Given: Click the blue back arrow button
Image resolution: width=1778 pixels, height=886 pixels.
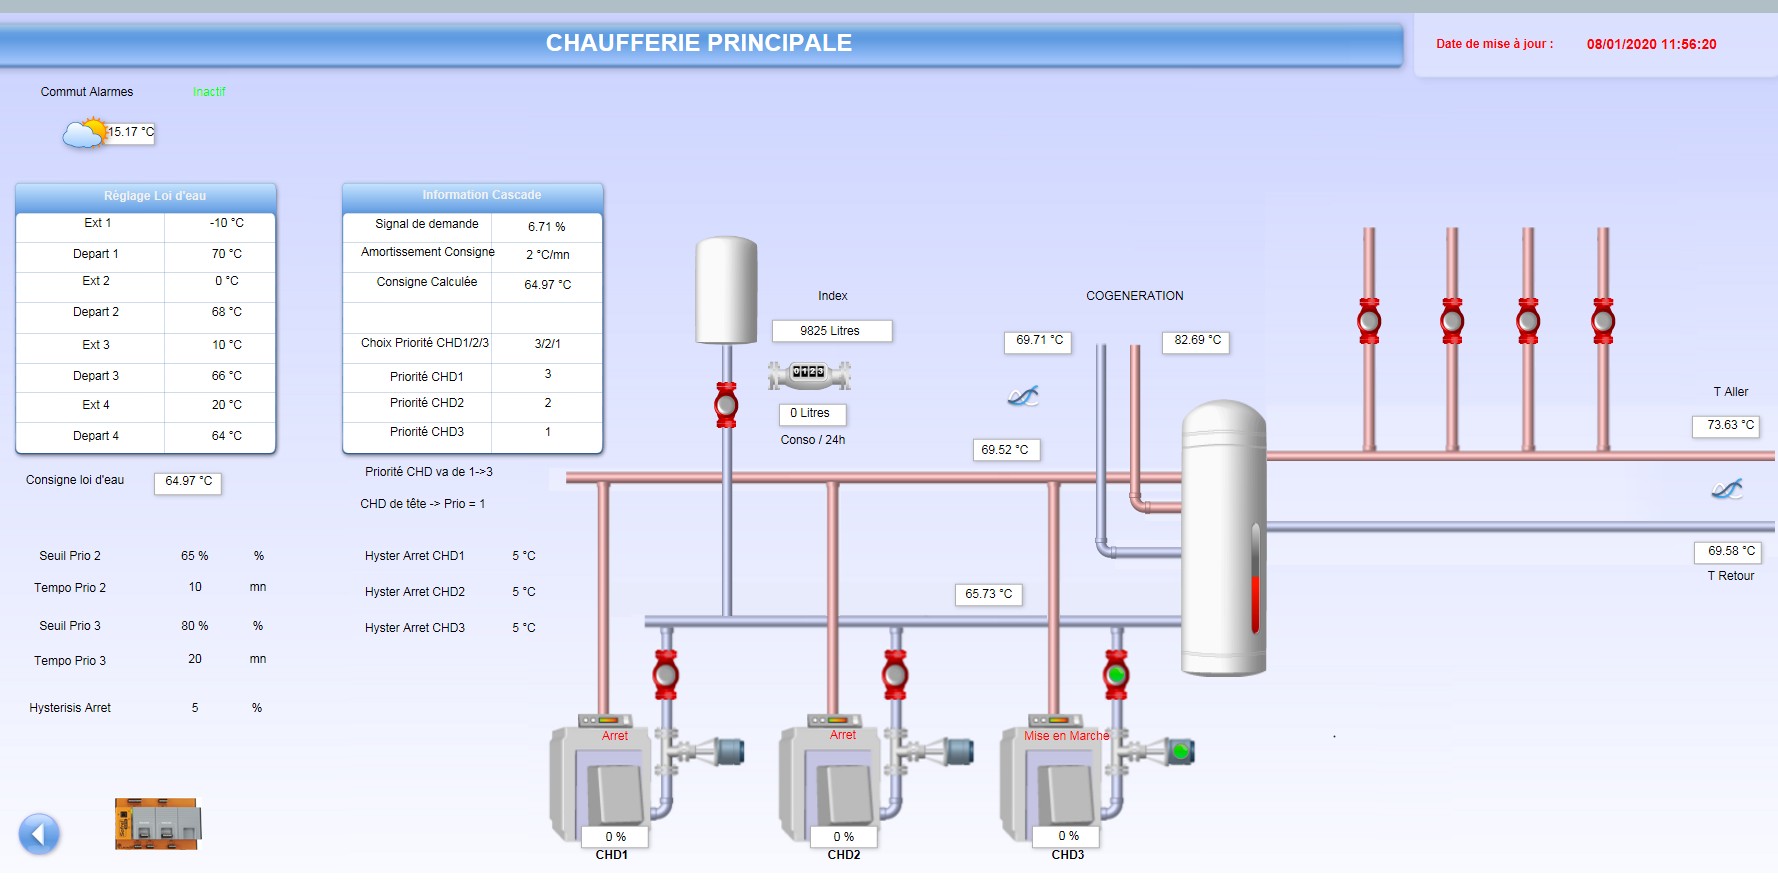Looking at the screenshot, I should (x=39, y=833).
